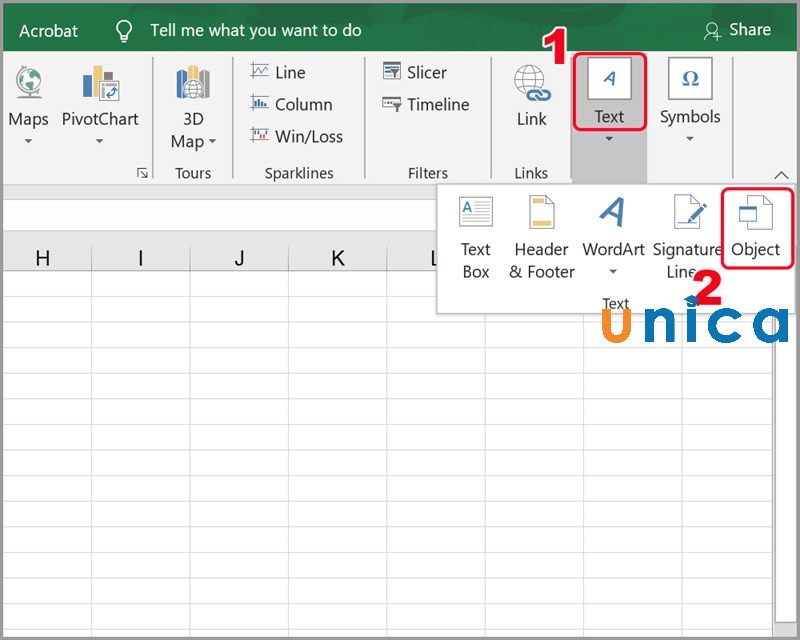This screenshot has width=800, height=640.
Task: Open the Acrobat ribbon tab
Action: [48, 30]
